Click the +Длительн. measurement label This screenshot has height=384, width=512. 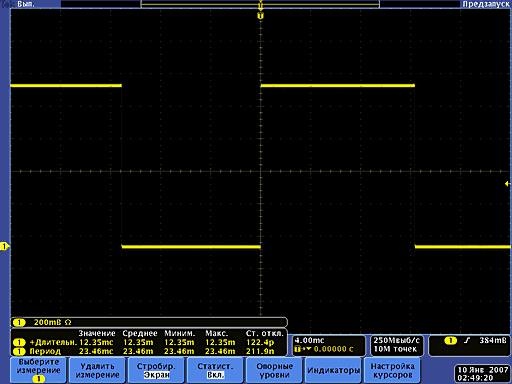click(x=53, y=342)
